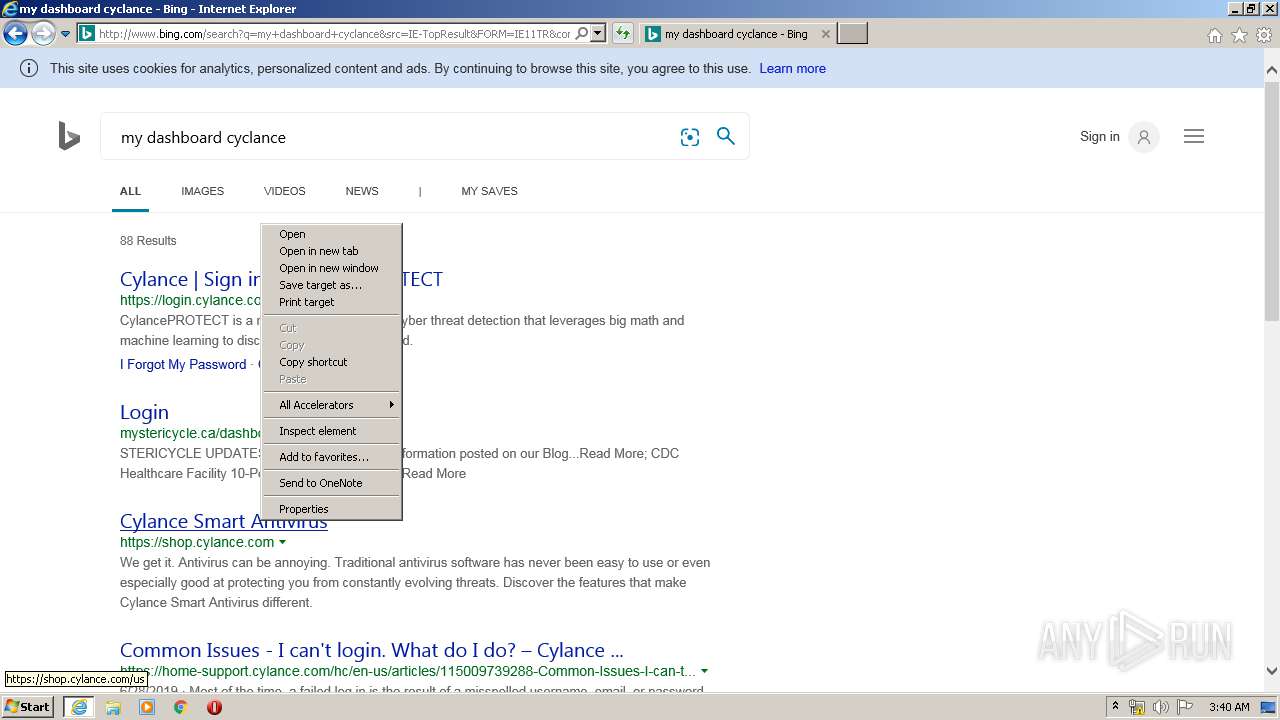
Task: Open the Bing hamburger settings menu
Action: 1194,137
